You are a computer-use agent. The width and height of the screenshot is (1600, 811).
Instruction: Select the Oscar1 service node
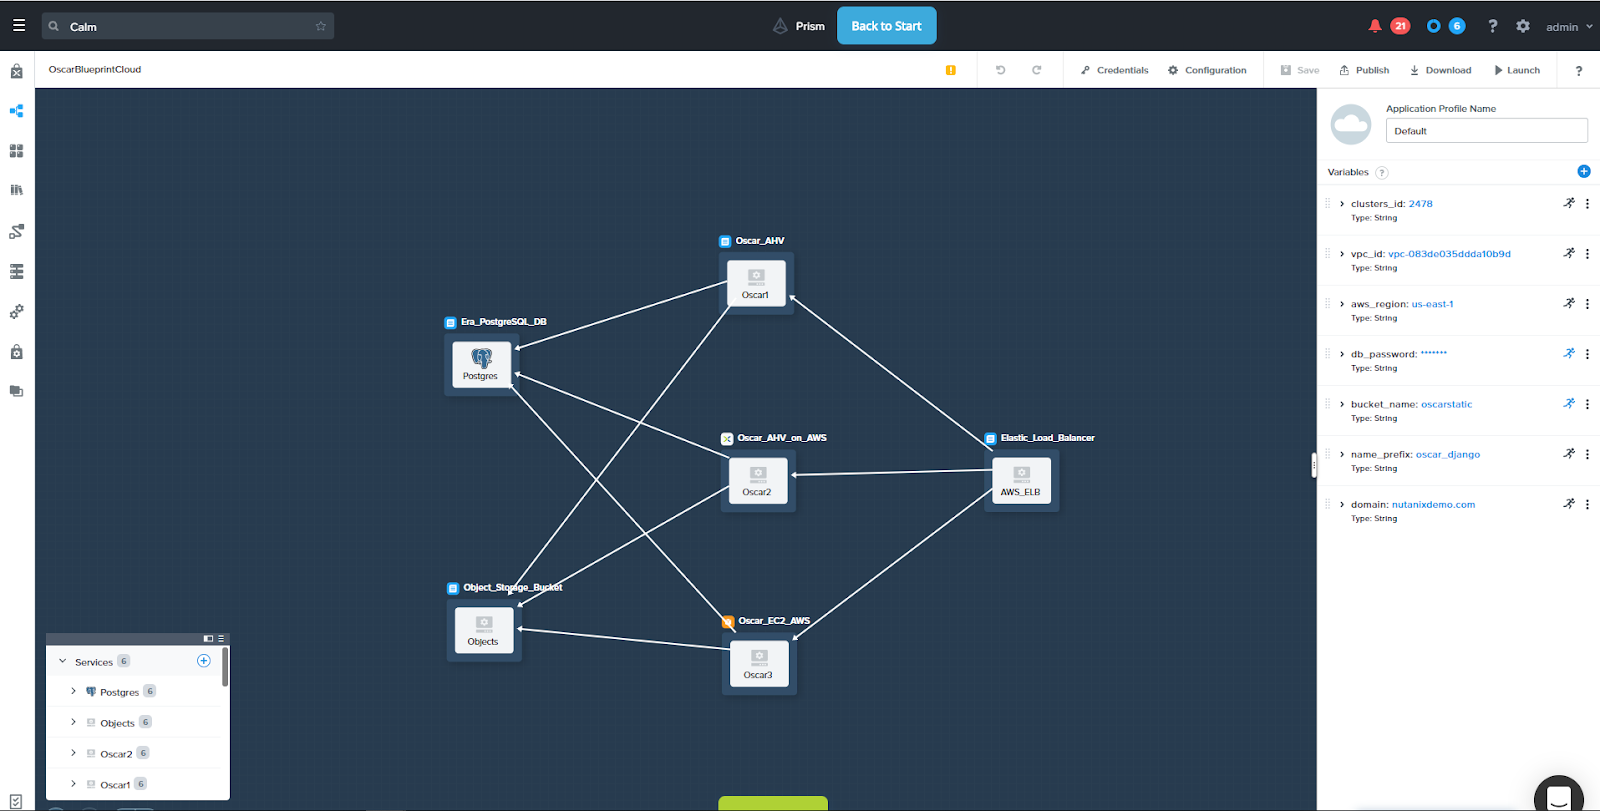pyautogui.click(x=756, y=283)
